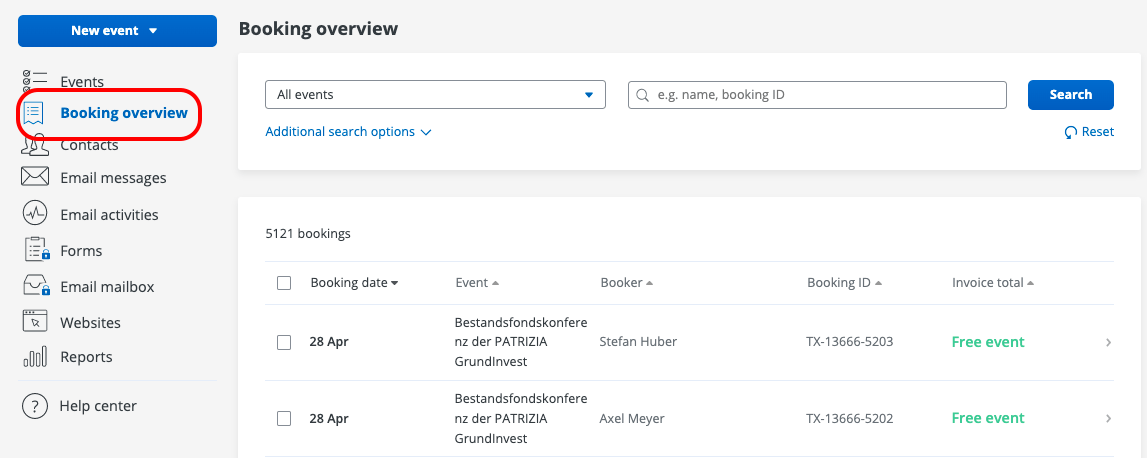Click the Email mailbox tray icon
Screen dimensions: 1147x458
coord(35,286)
